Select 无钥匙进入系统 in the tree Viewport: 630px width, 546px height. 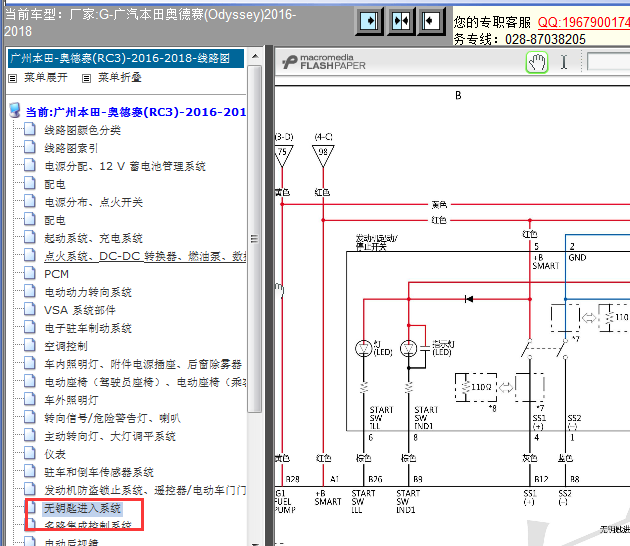82,508
